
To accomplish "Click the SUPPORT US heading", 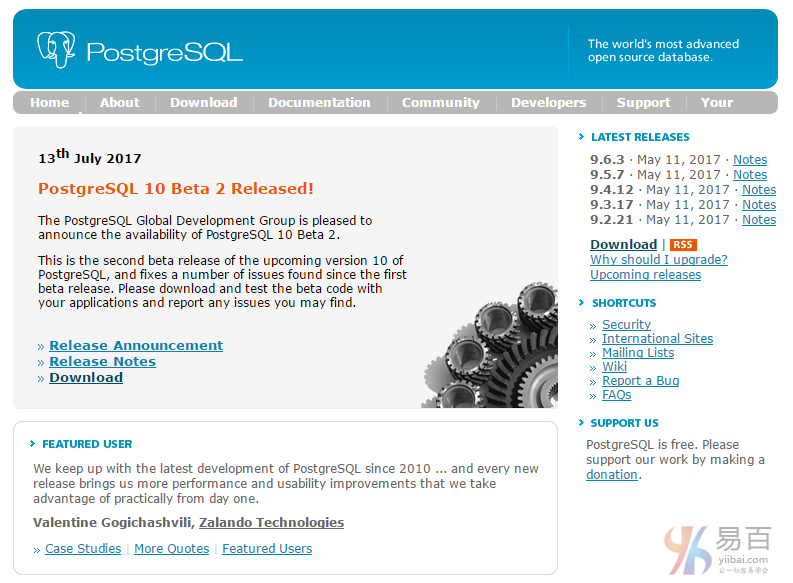I will pos(625,423).
